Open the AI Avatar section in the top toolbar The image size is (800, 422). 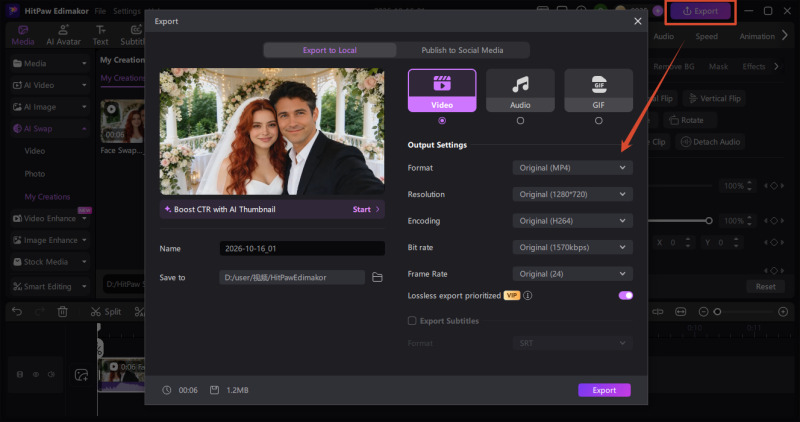(x=63, y=36)
